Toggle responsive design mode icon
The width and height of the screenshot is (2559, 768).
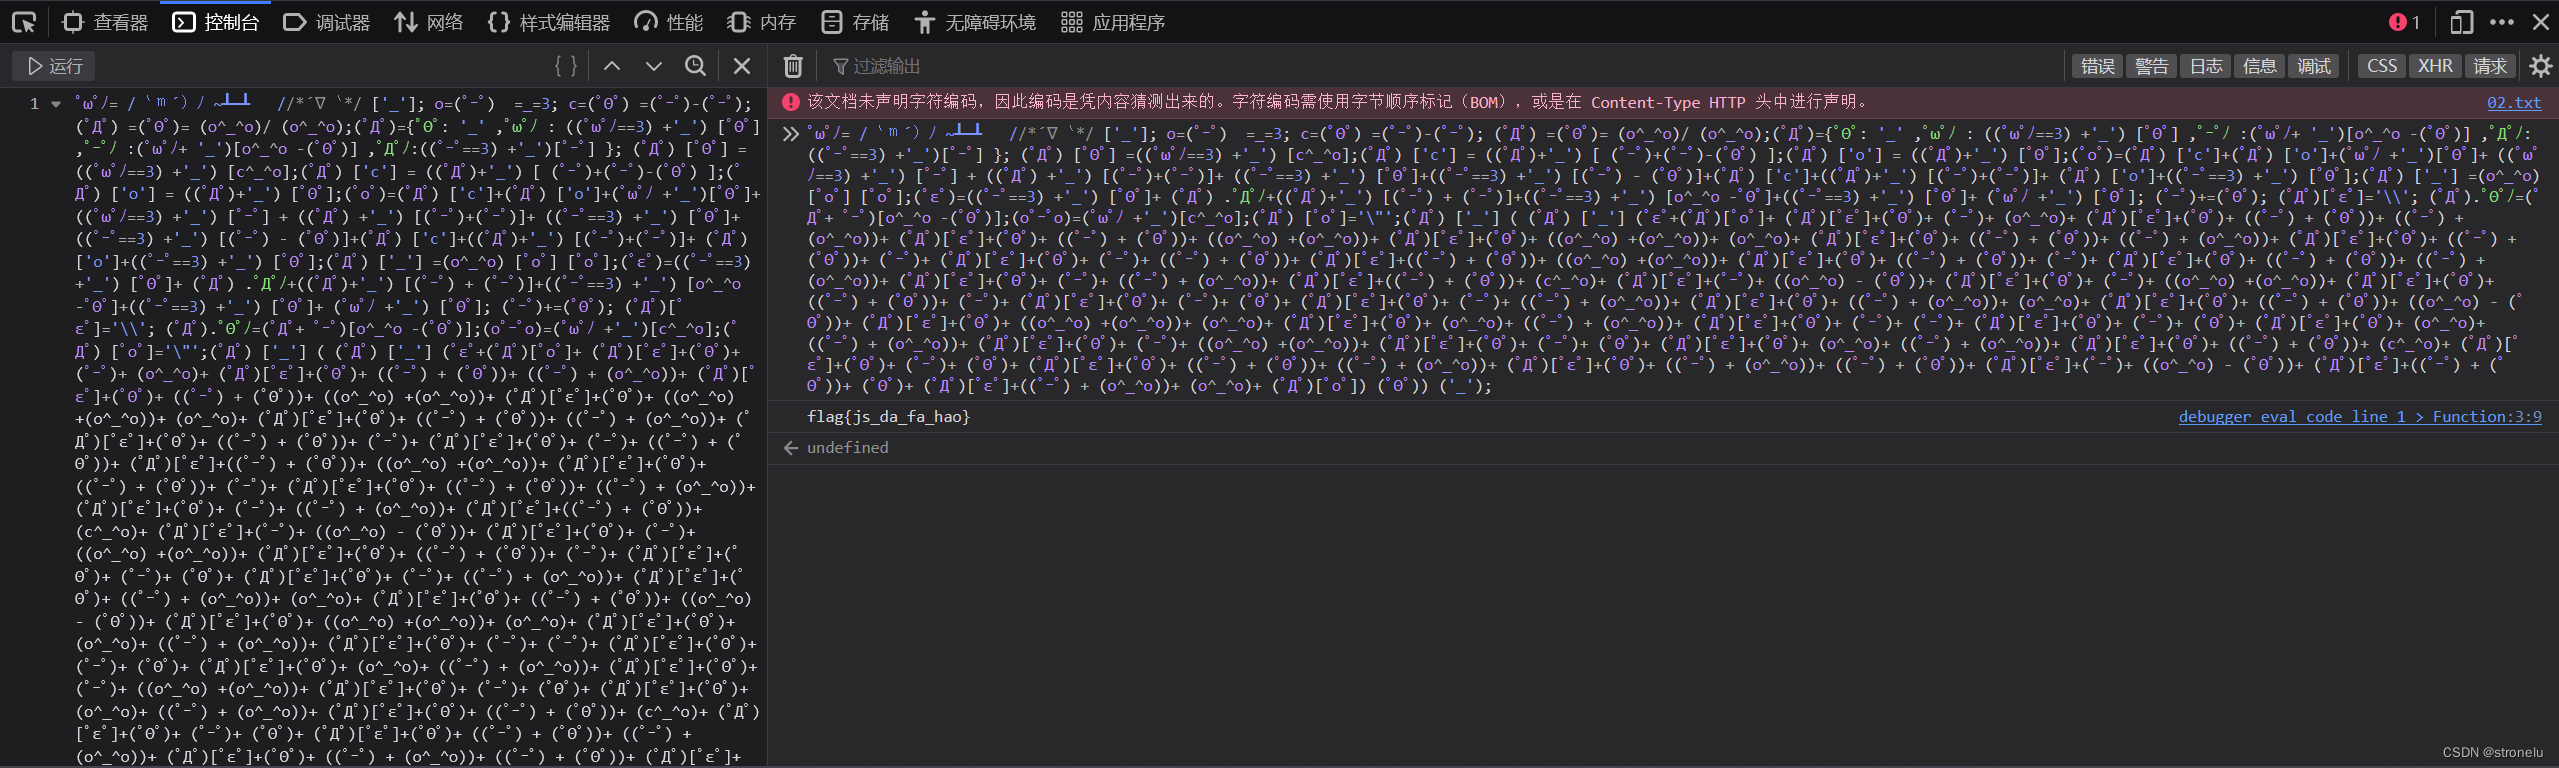(2460, 22)
